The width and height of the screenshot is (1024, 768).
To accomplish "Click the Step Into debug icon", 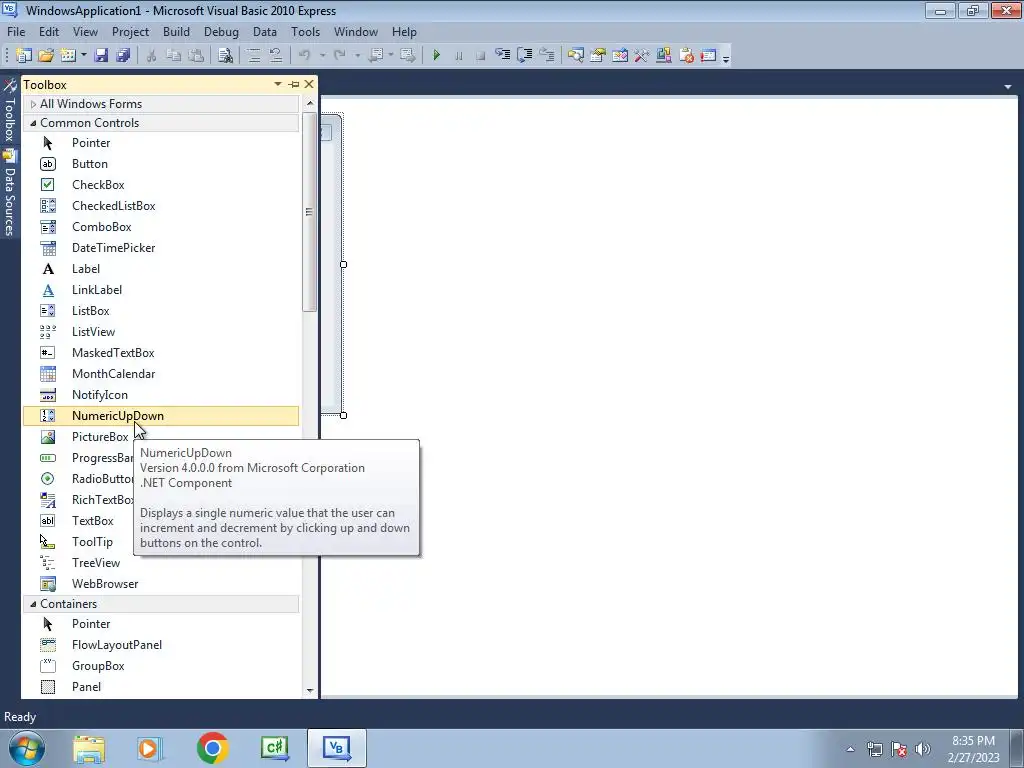I will point(502,56).
